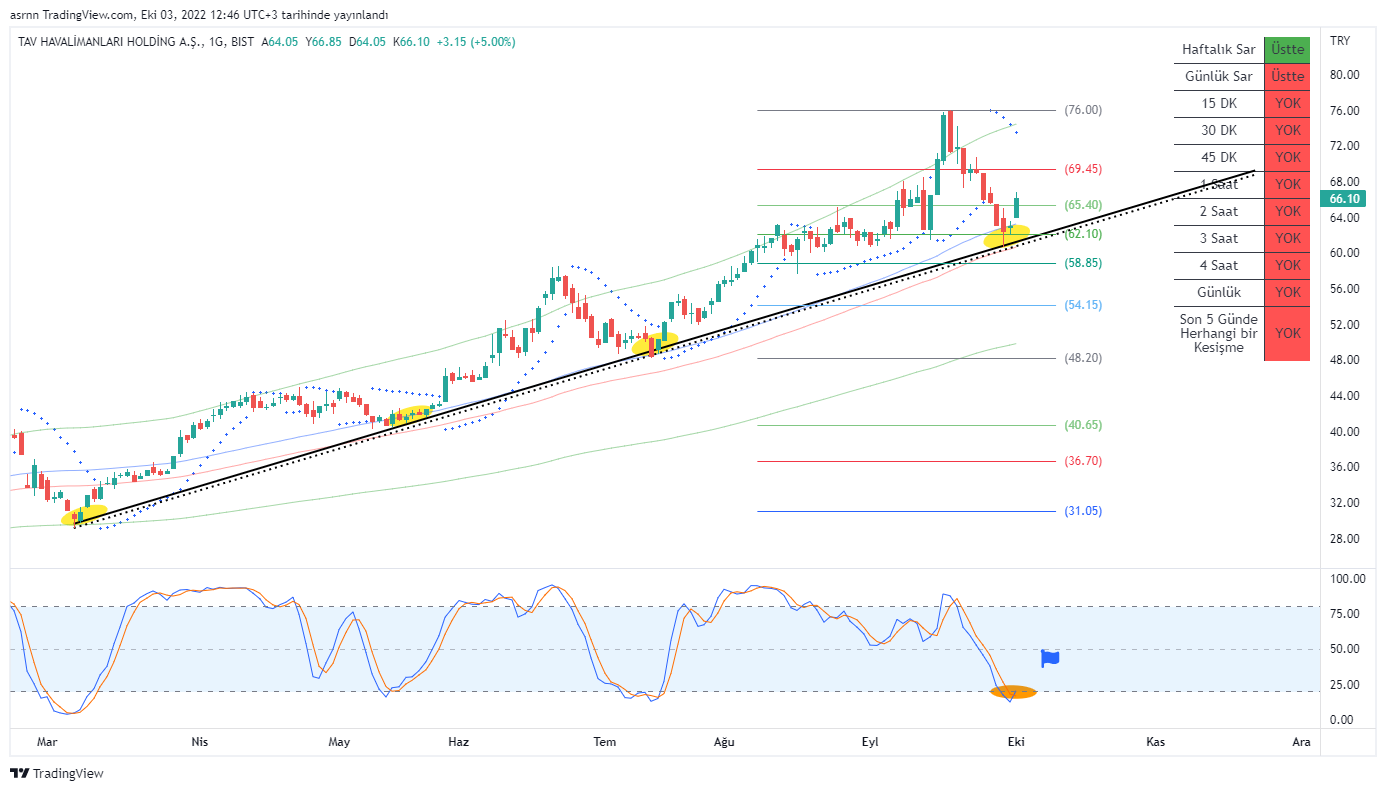Click the 80.00 price axis label
Screen dimensions: 1386x791
[x=1345, y=75]
